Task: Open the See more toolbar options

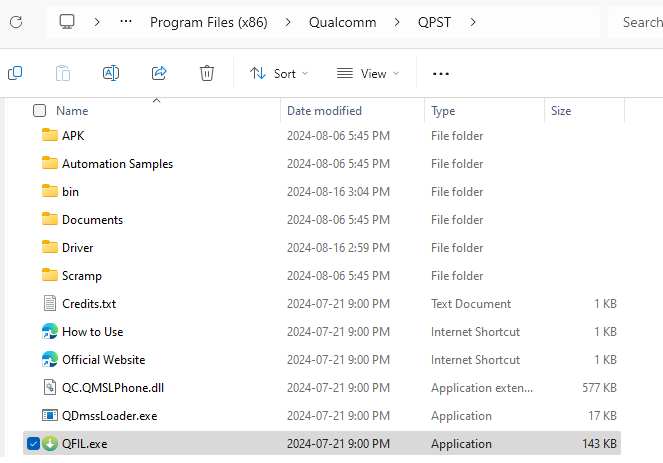Action: 441,74
